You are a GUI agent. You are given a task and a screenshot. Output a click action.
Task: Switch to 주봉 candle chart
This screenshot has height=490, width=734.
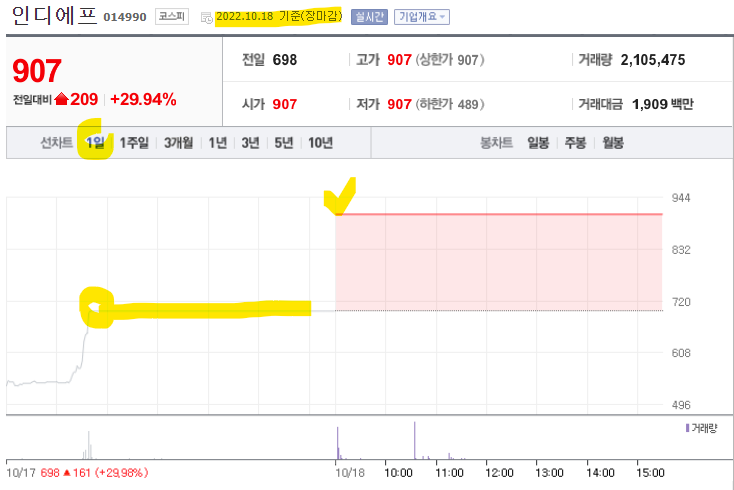click(575, 143)
